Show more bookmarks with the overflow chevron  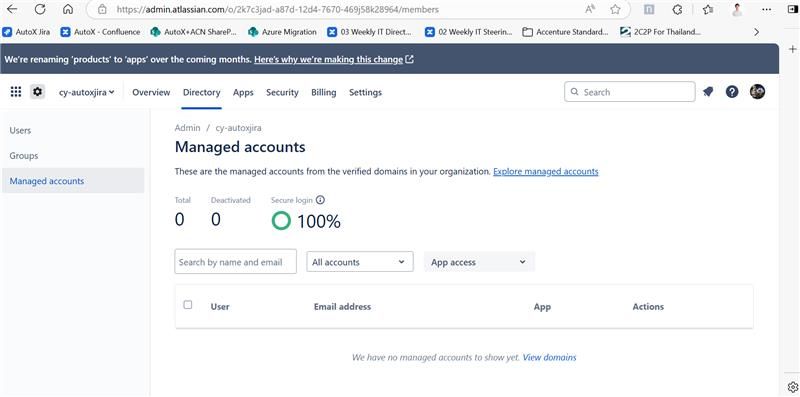coord(756,32)
